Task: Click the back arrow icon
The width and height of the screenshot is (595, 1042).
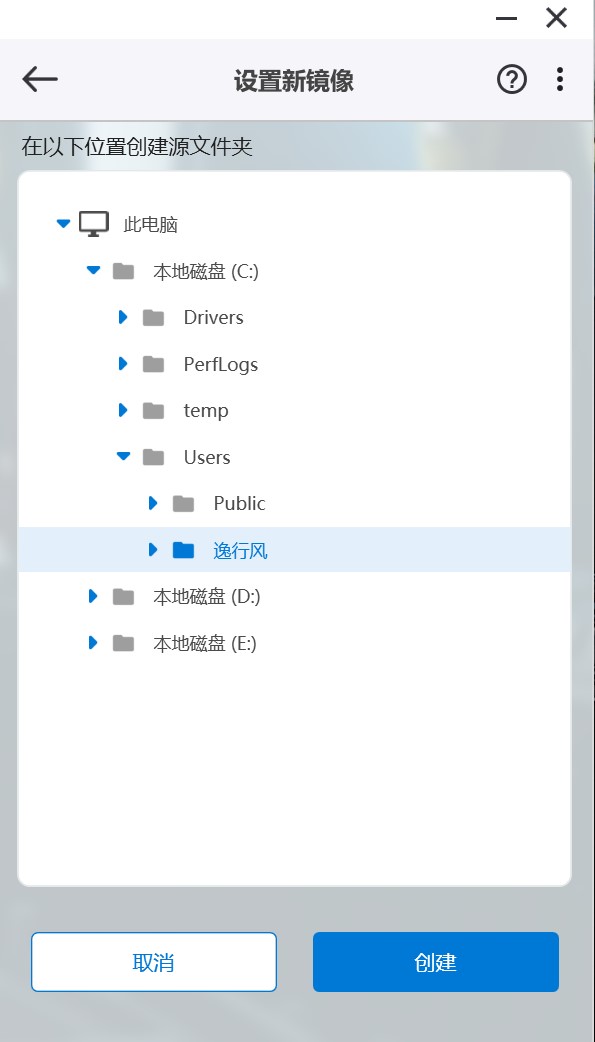Action: click(x=39, y=79)
